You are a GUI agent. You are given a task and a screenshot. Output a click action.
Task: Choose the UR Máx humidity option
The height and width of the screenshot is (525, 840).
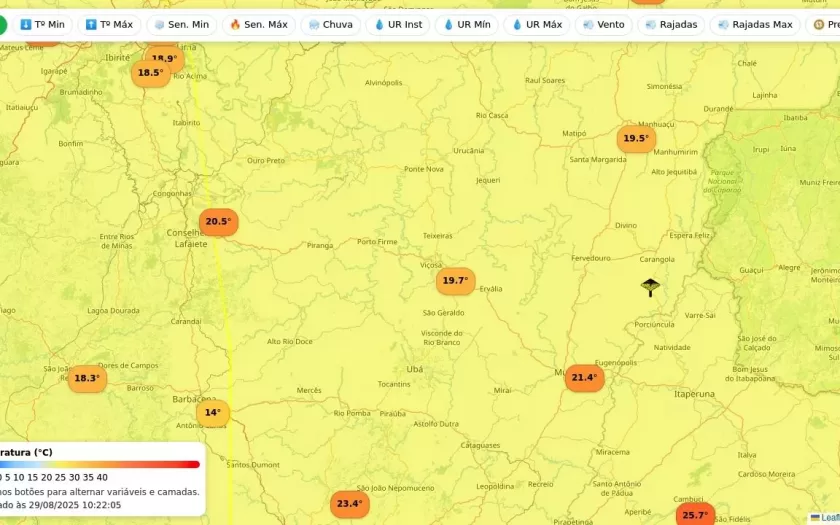537,25
